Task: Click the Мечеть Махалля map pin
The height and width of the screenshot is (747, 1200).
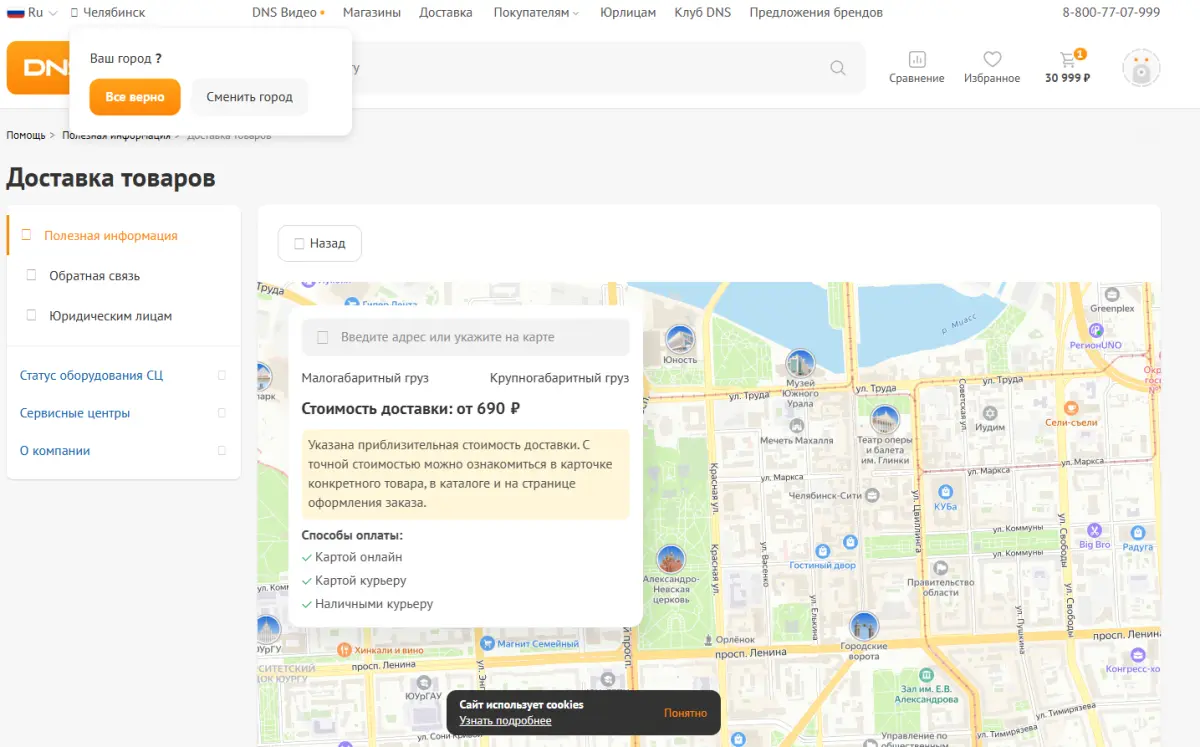Action: pyautogui.click(x=797, y=426)
